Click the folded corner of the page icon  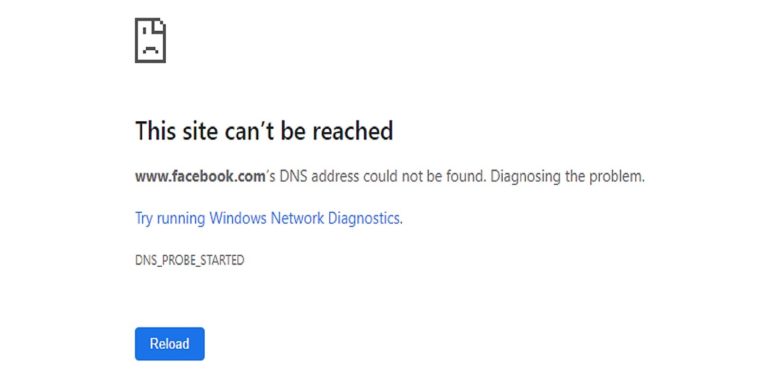[x=159, y=26]
